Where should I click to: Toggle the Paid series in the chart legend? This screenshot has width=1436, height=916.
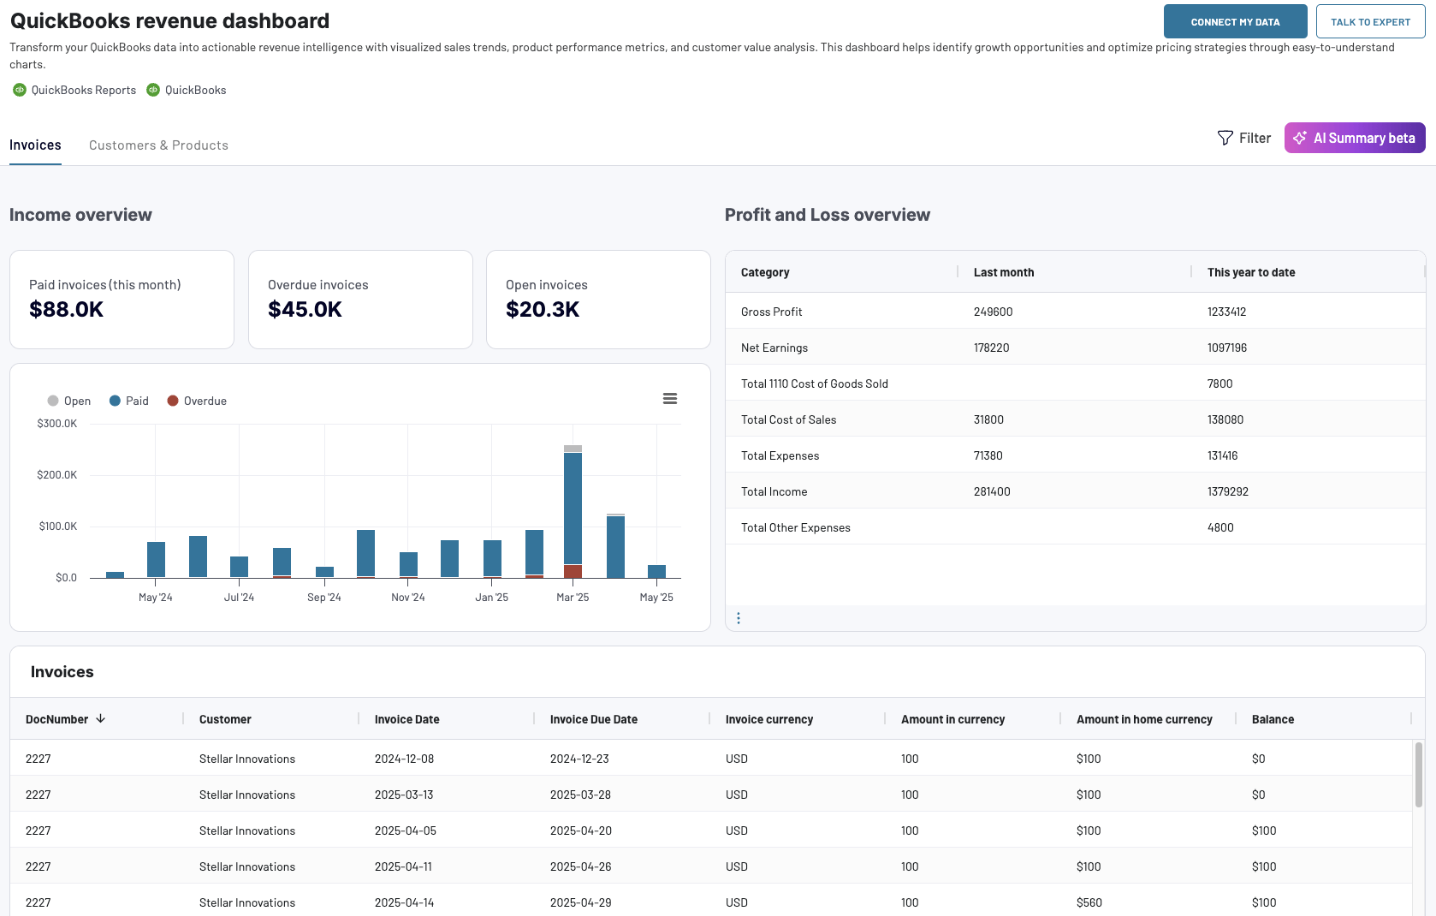[x=128, y=400]
